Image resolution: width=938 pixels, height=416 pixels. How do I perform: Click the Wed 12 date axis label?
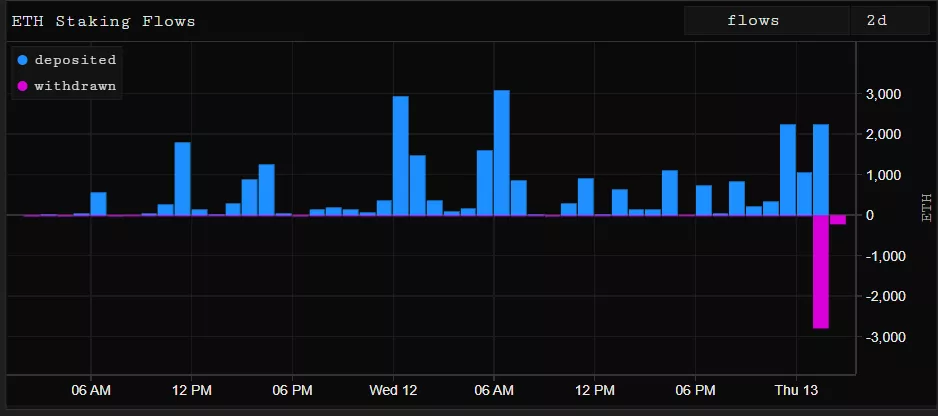coord(393,390)
